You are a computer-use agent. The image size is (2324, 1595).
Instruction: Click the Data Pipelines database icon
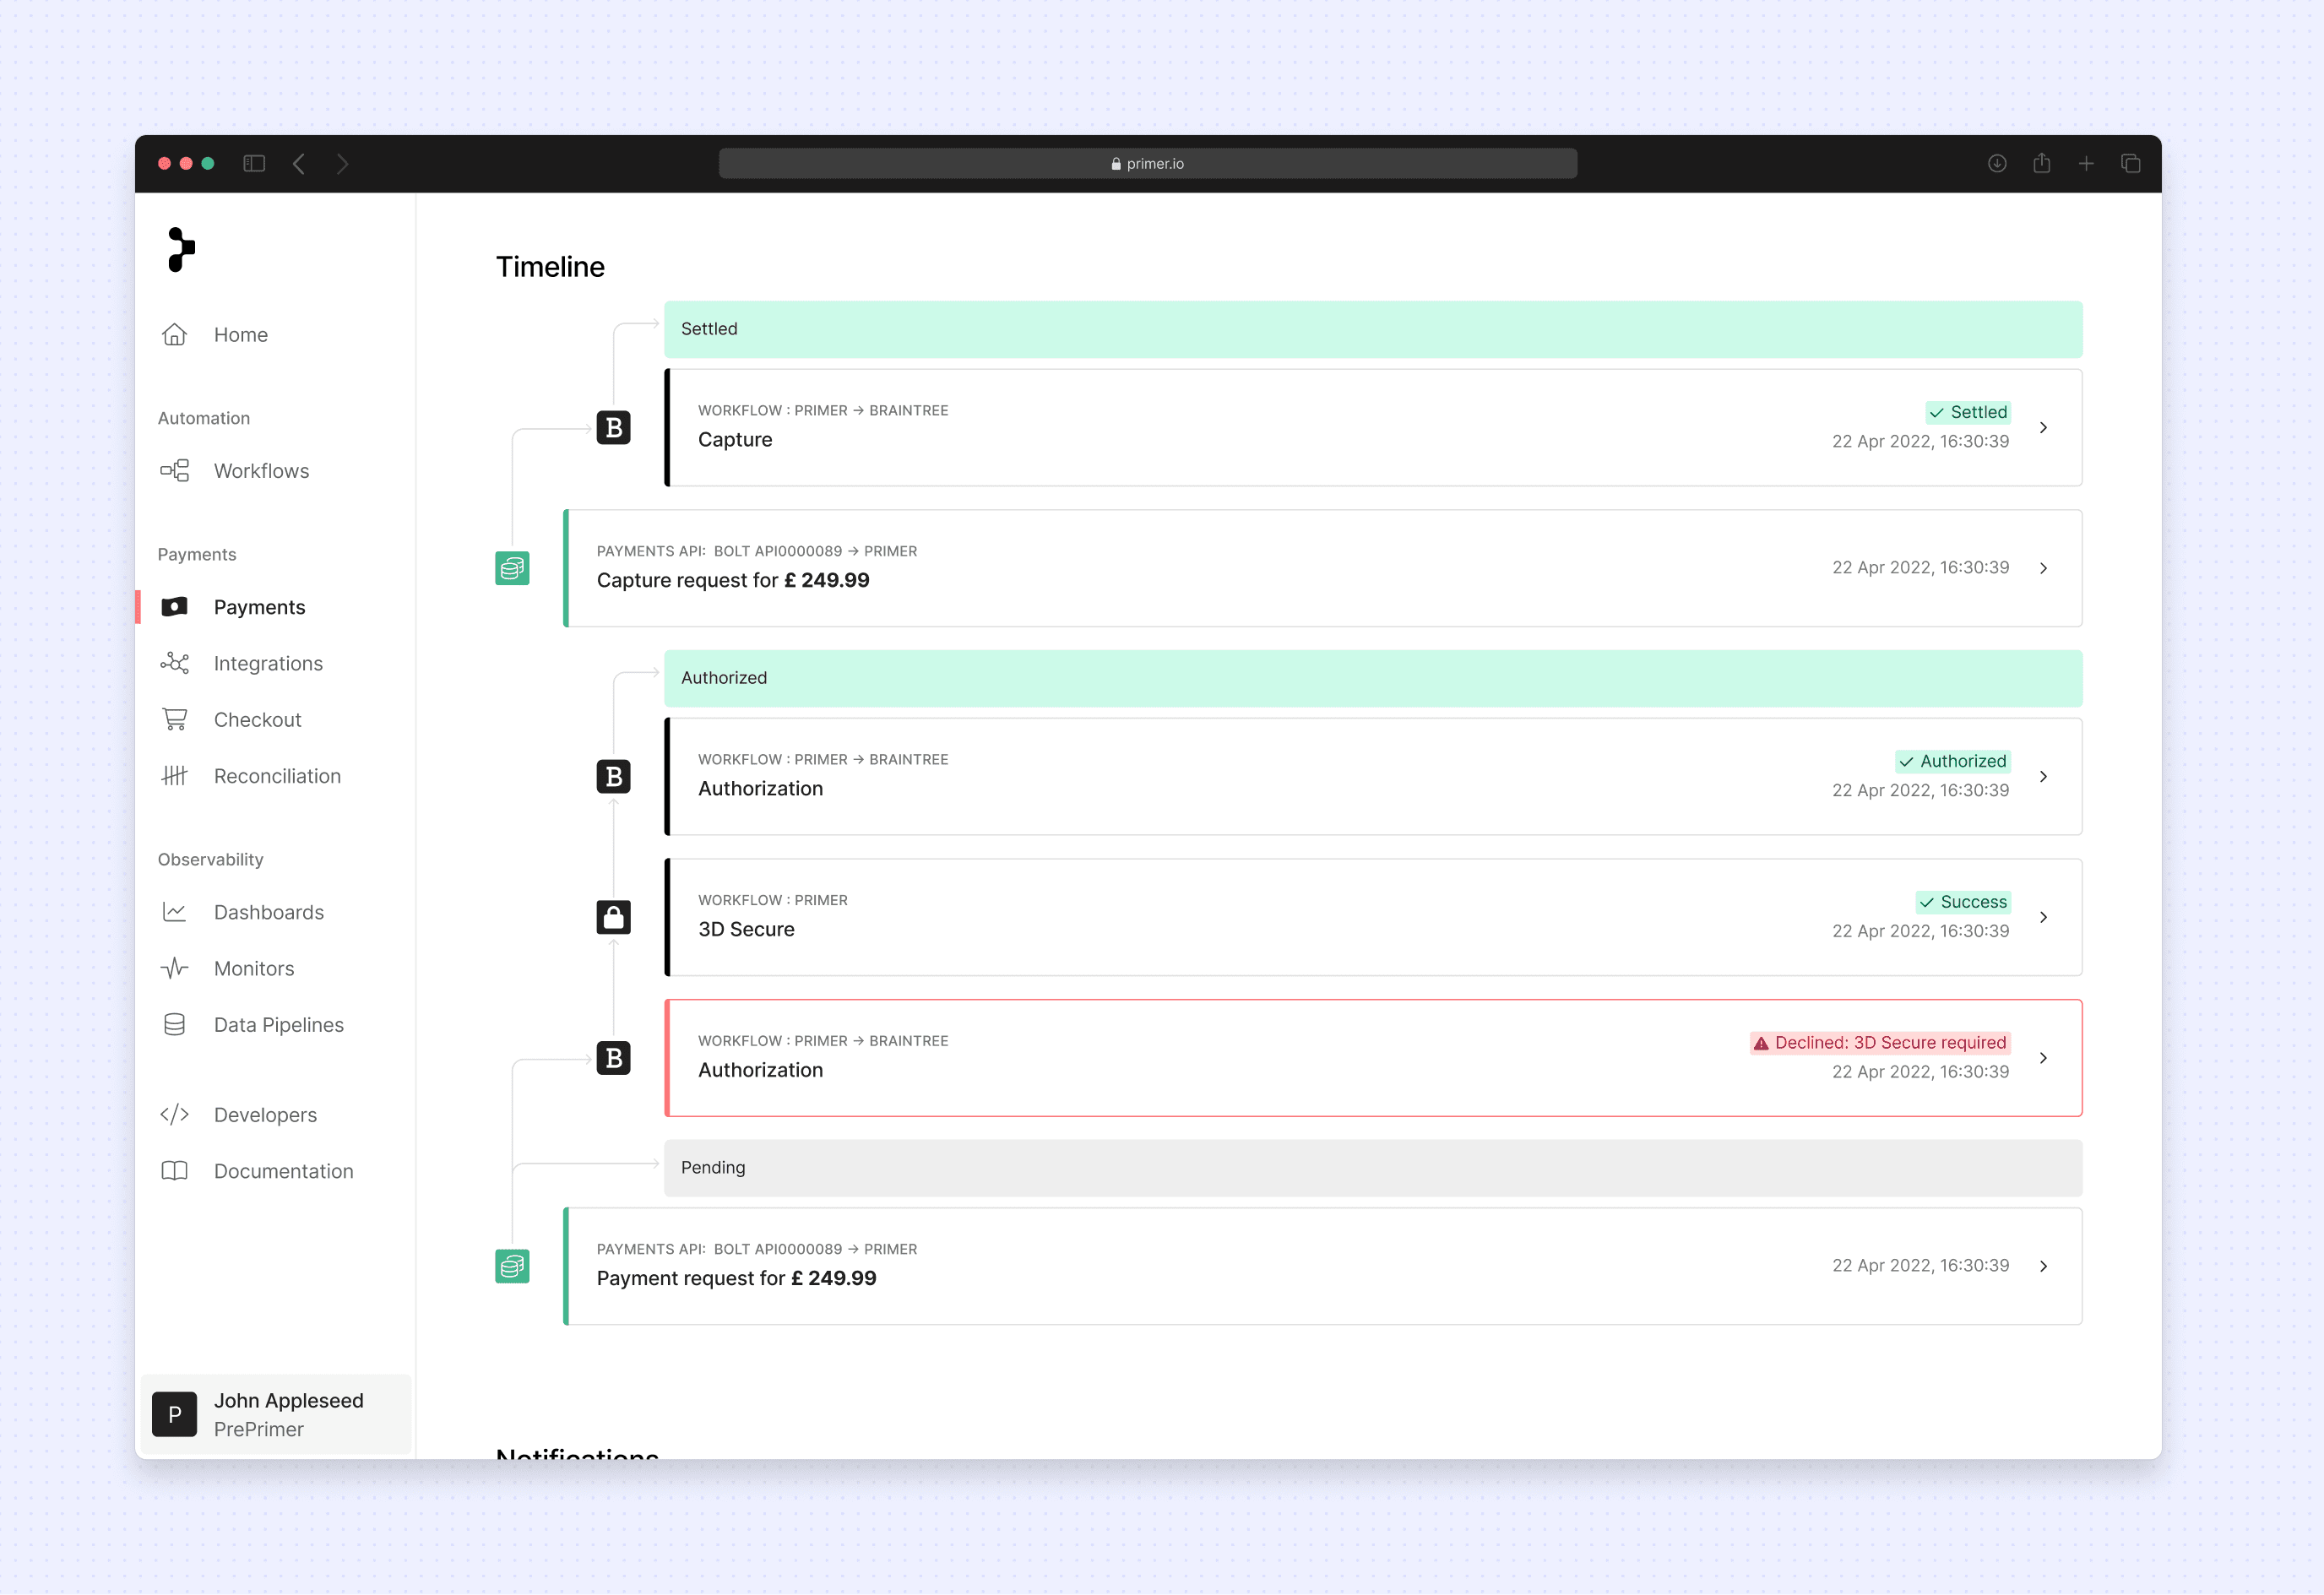click(x=174, y=1025)
